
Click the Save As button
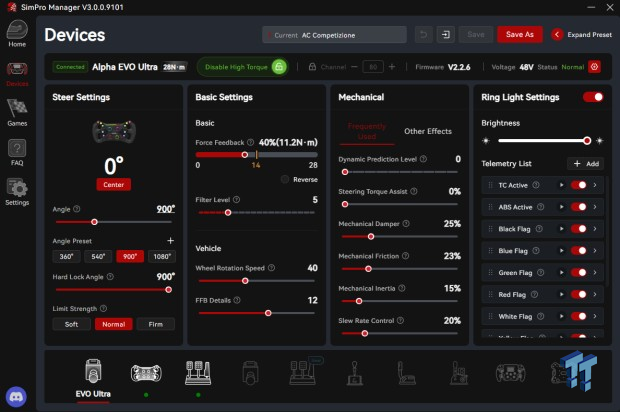[520, 35]
